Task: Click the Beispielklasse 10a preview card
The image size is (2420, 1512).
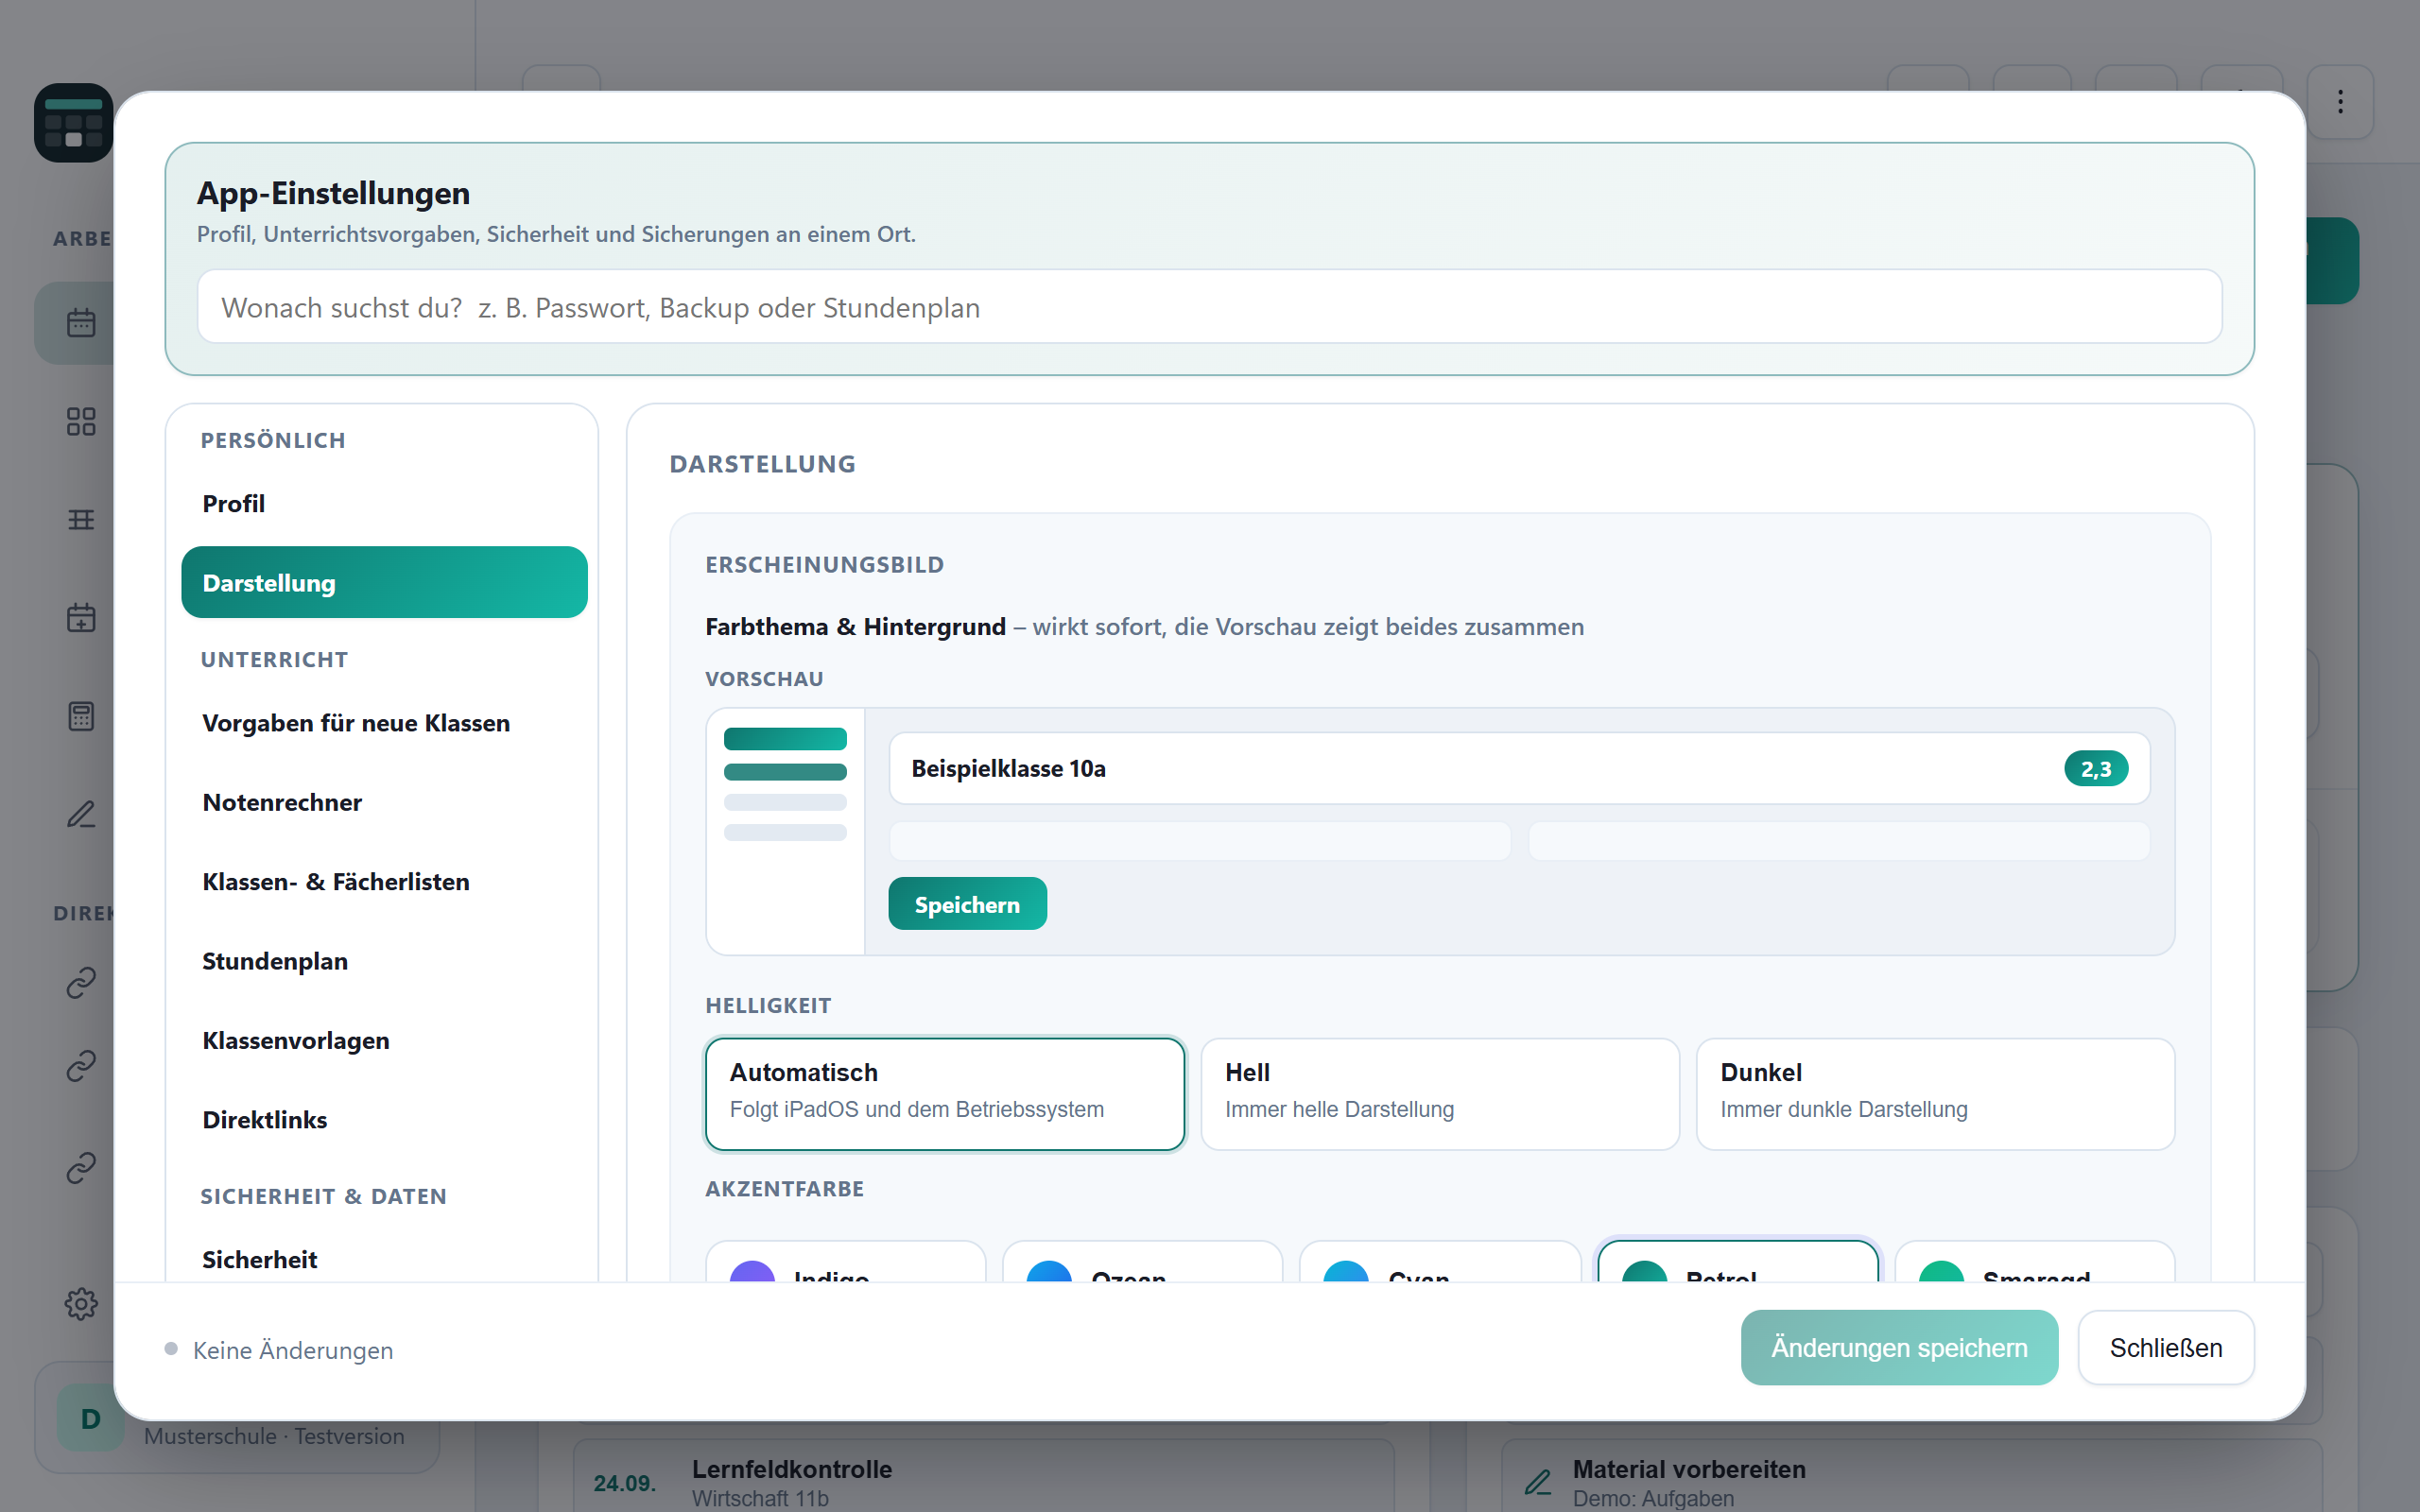Action: click(x=1519, y=768)
